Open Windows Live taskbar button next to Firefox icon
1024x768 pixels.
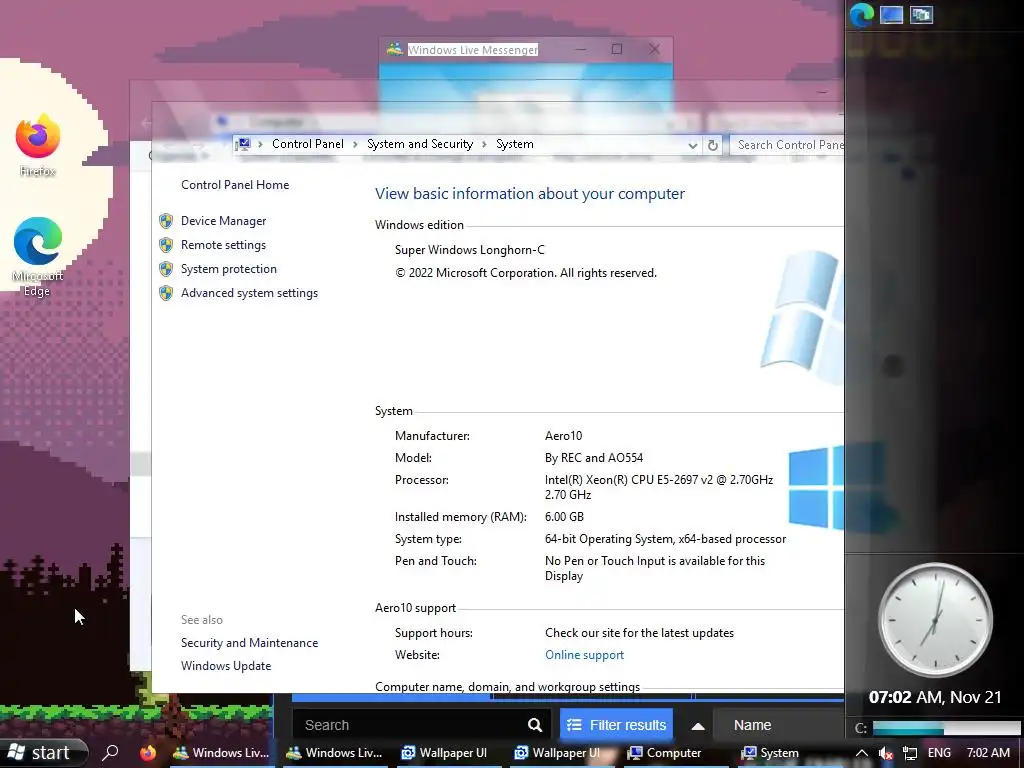(x=221, y=753)
